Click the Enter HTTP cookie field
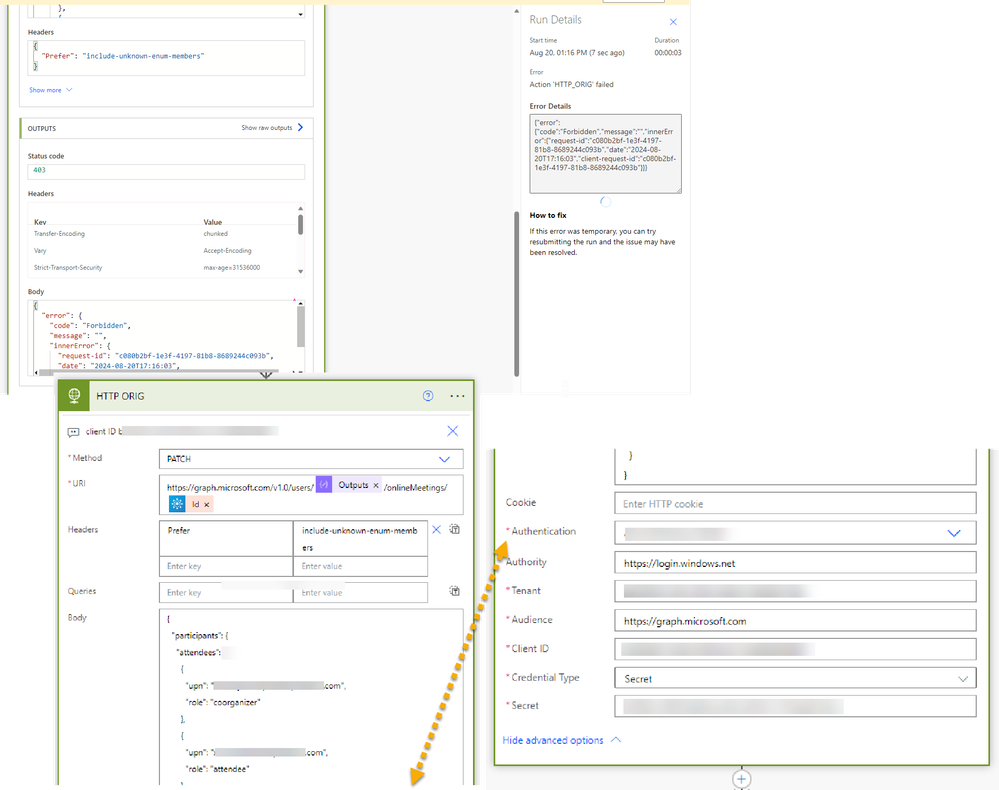 click(795, 503)
